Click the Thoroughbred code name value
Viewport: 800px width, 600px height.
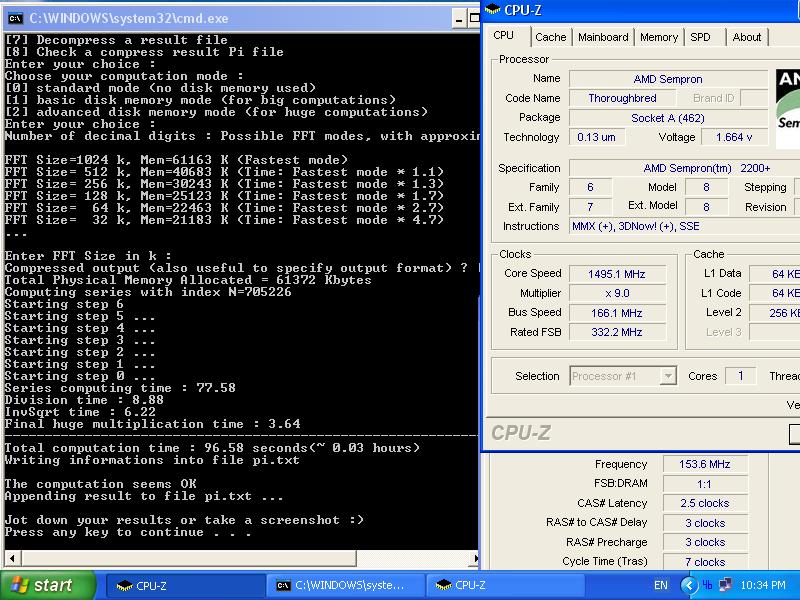(622, 98)
